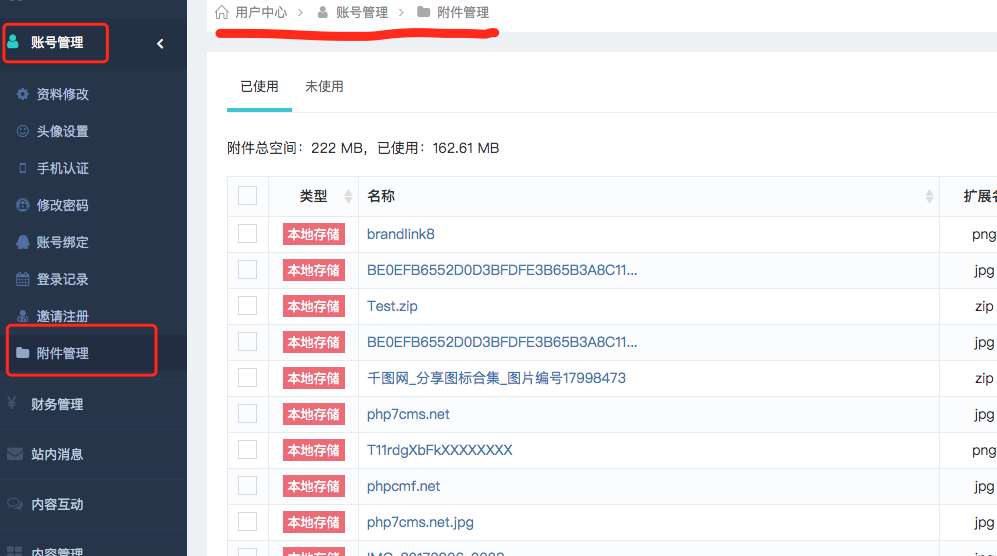Click the folder icon in breadcrumb 附件管理

coord(423,11)
